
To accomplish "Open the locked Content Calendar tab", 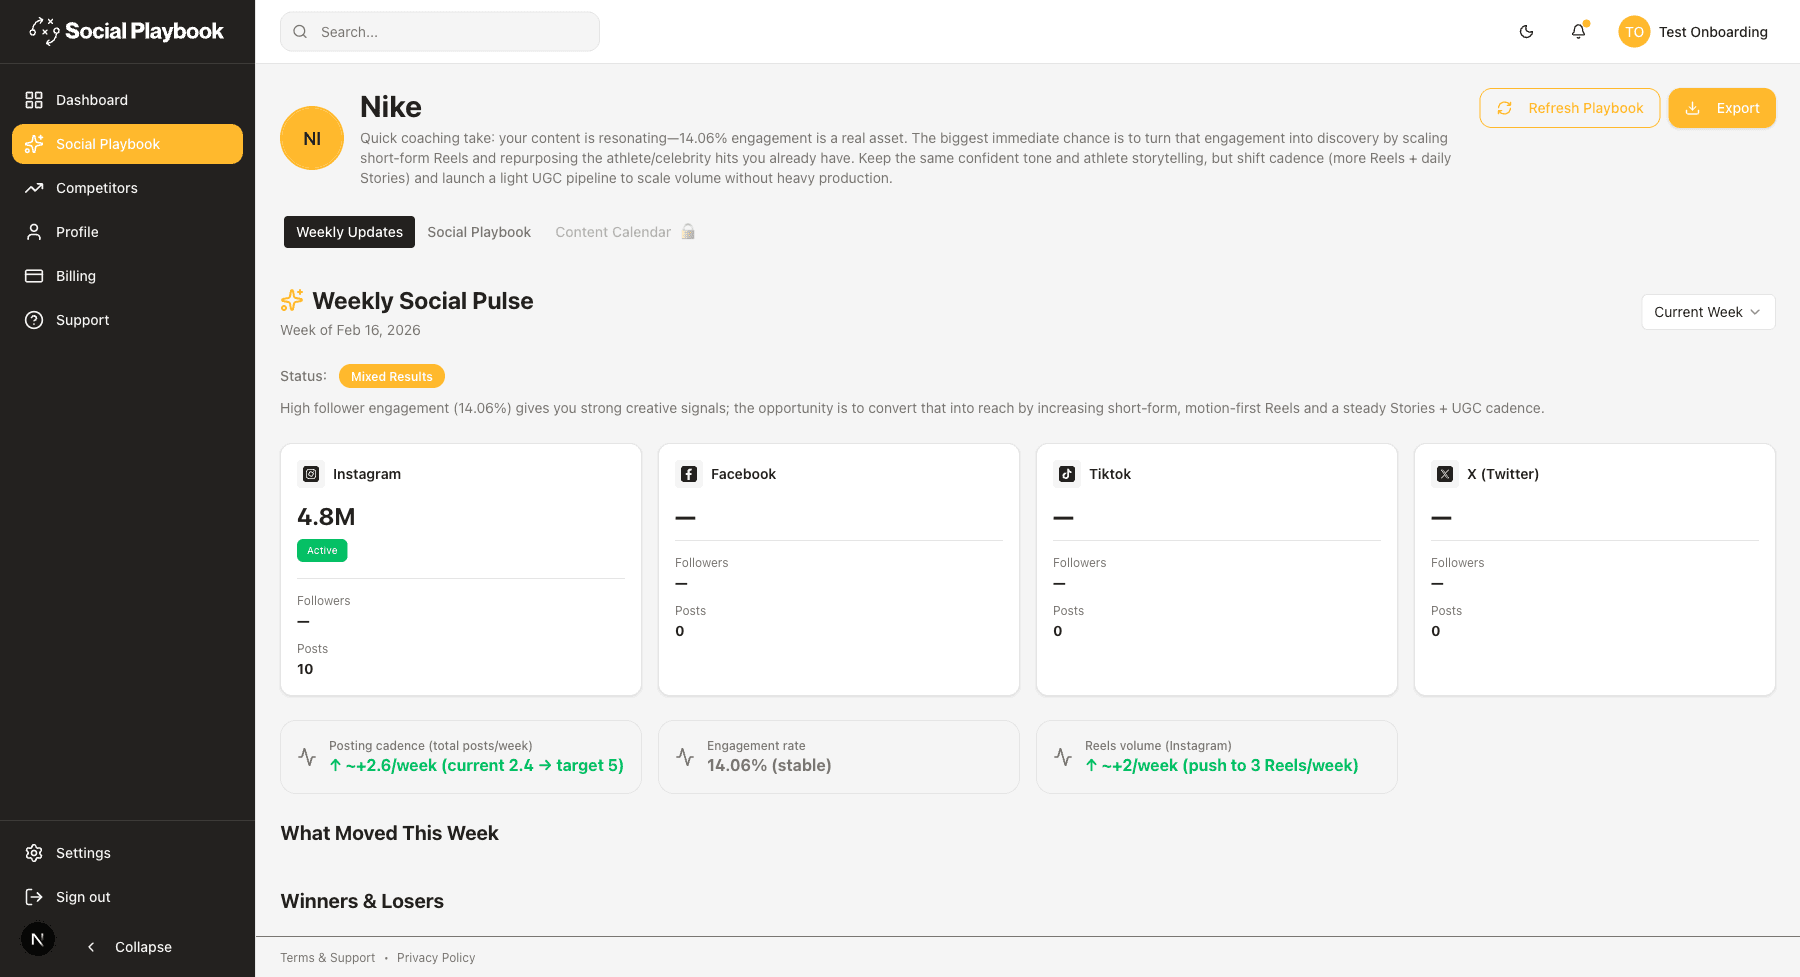I will pos(625,232).
